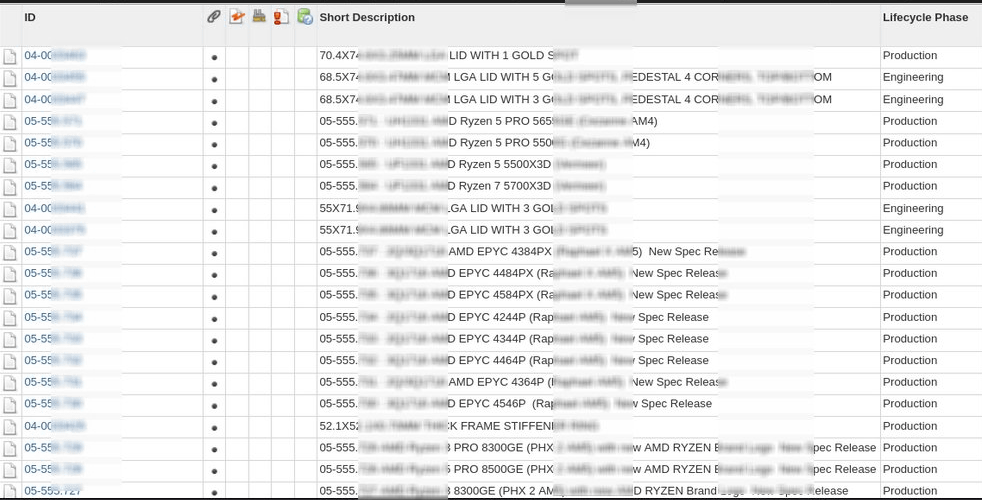
Task: Click attachment dot in EPYC 4244P row
Action: pos(214,318)
